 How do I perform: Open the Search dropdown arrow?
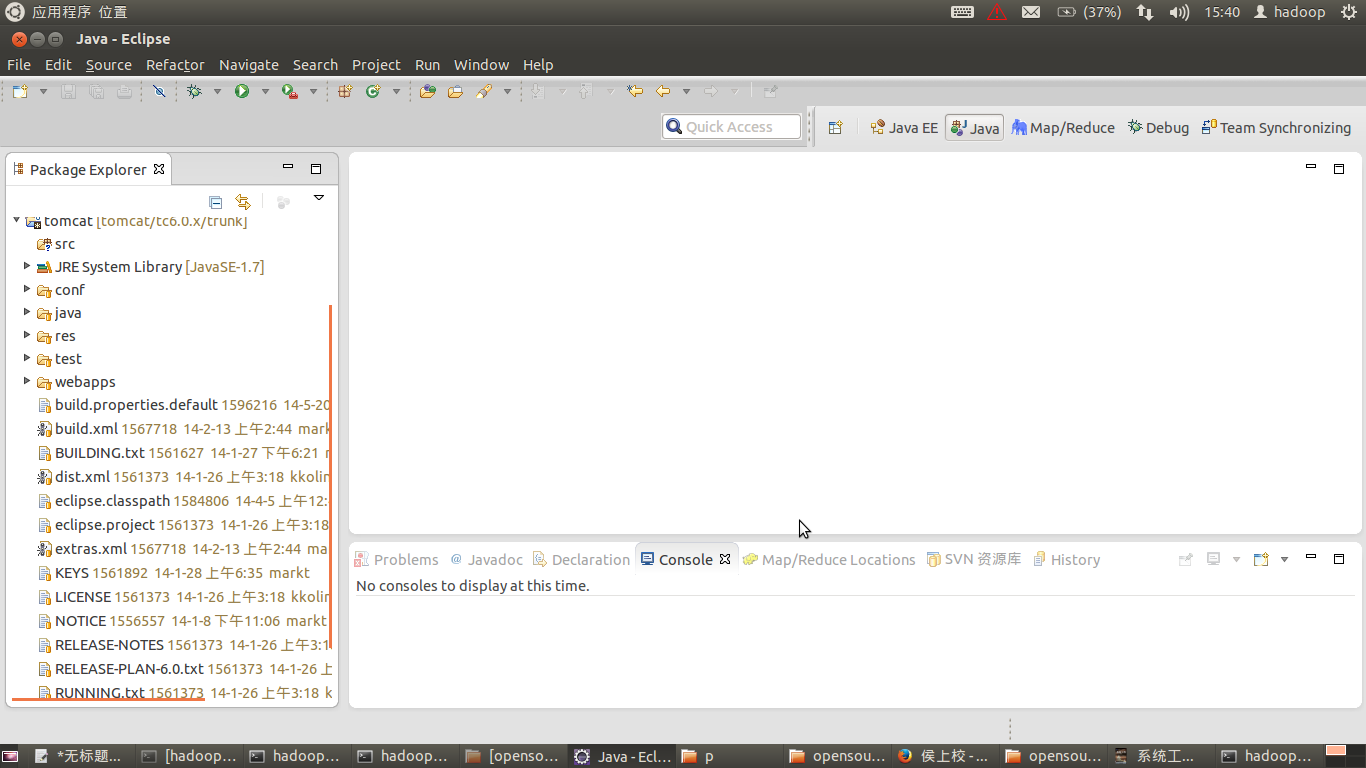click(x=507, y=91)
